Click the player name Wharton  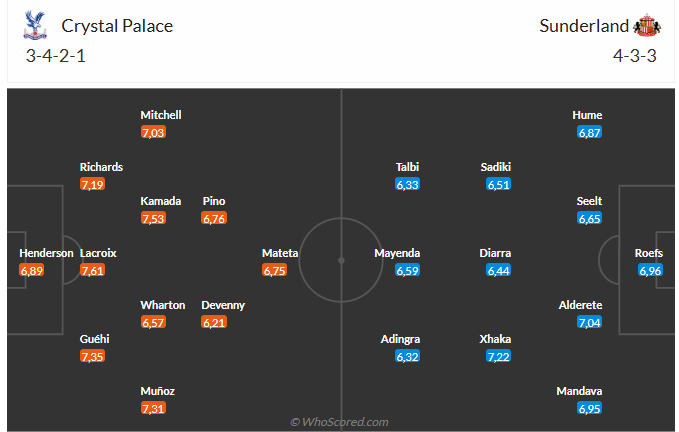(x=163, y=305)
